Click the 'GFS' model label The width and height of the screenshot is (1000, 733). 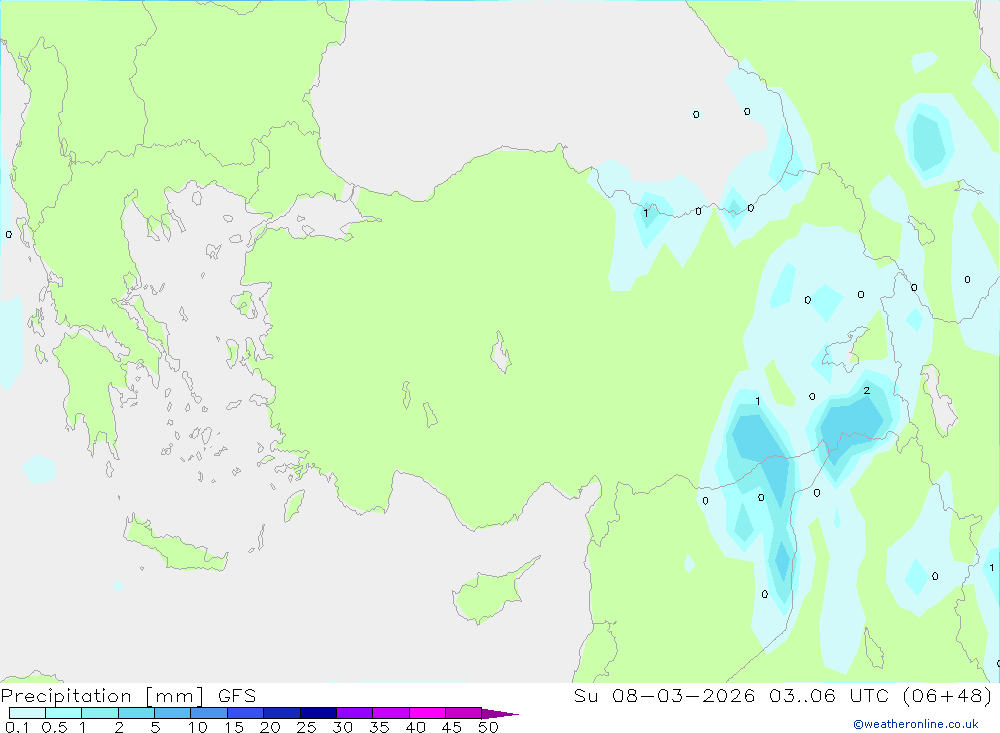237,696
